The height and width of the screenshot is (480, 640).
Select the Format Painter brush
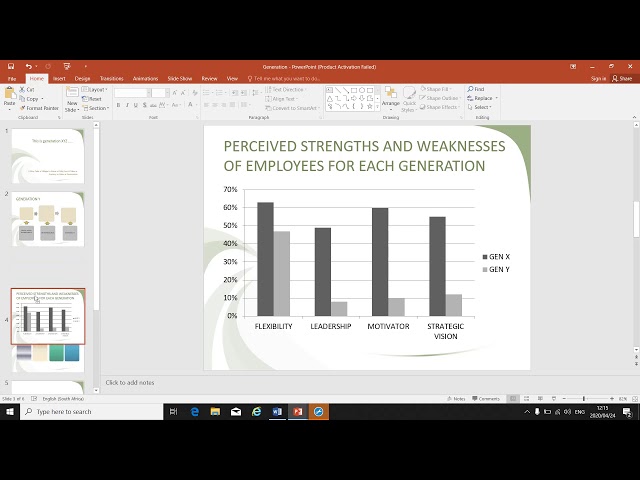coord(40,108)
